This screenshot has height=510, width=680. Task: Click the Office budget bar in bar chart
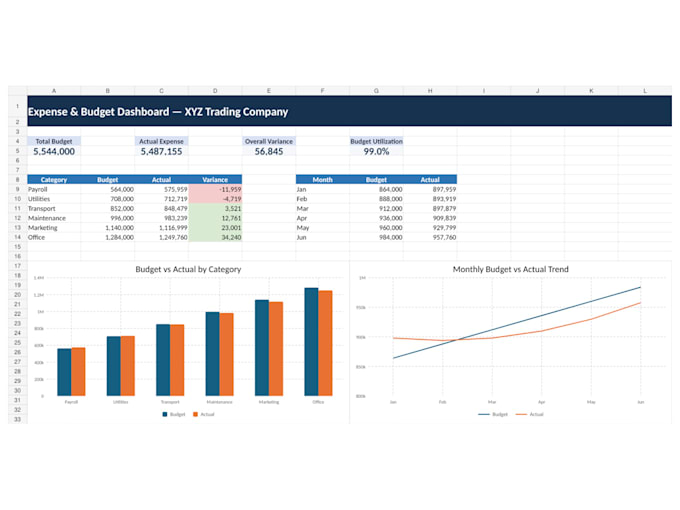(x=311, y=342)
